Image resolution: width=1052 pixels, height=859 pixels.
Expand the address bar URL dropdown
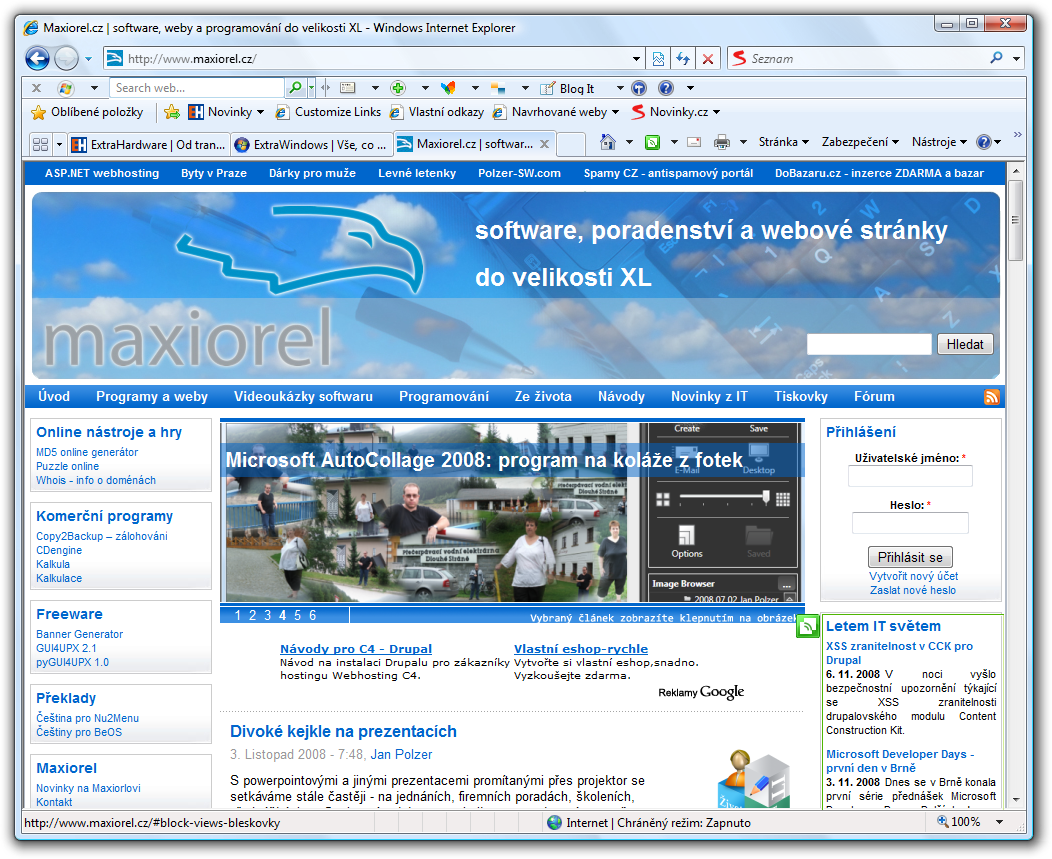click(x=636, y=59)
